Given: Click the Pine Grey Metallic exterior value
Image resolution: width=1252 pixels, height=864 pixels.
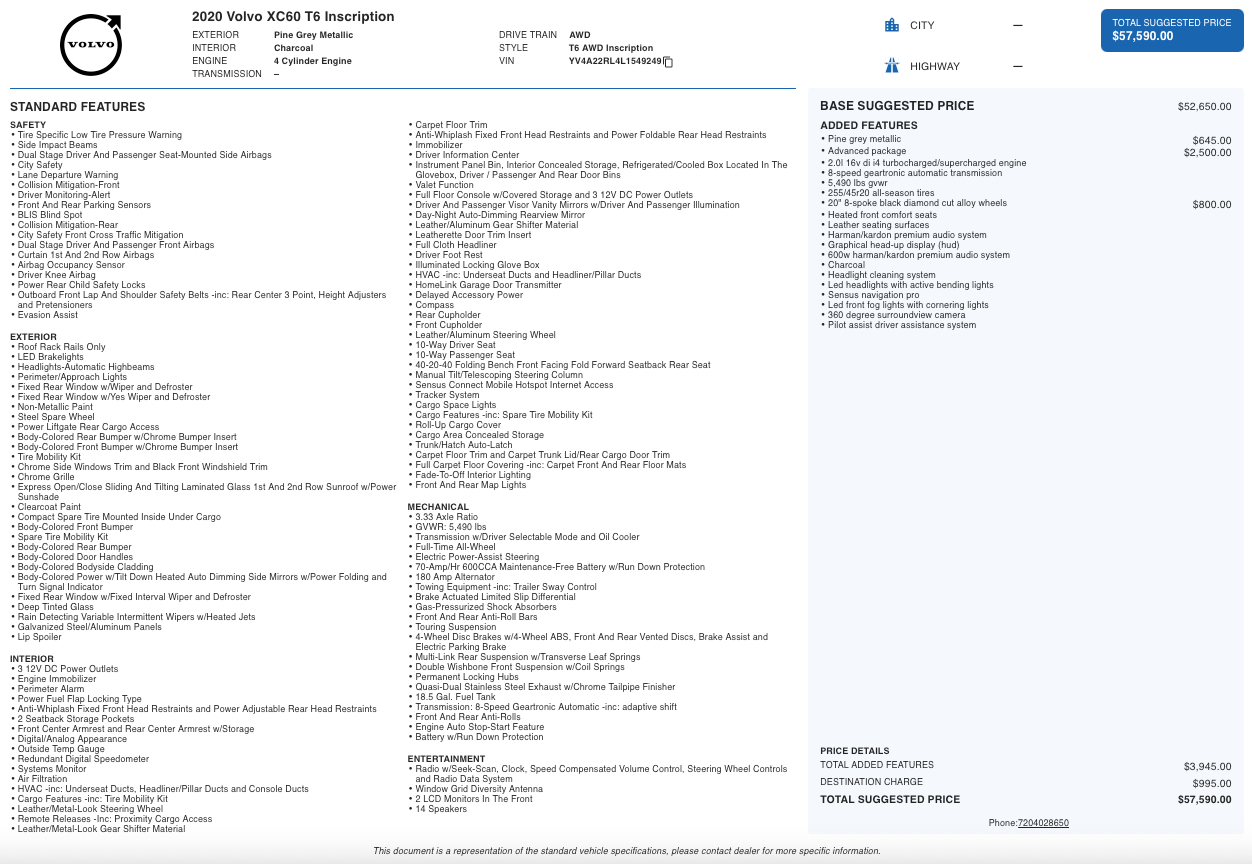Looking at the screenshot, I should coord(313,35).
